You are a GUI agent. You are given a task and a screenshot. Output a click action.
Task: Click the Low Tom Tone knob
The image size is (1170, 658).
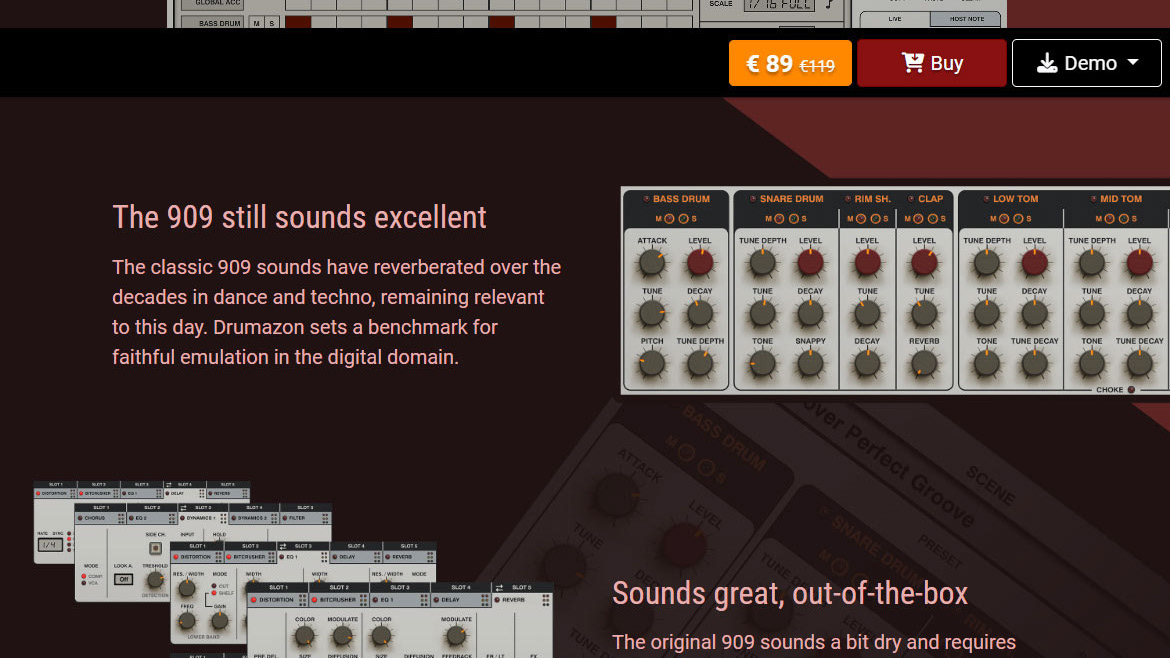click(986, 364)
